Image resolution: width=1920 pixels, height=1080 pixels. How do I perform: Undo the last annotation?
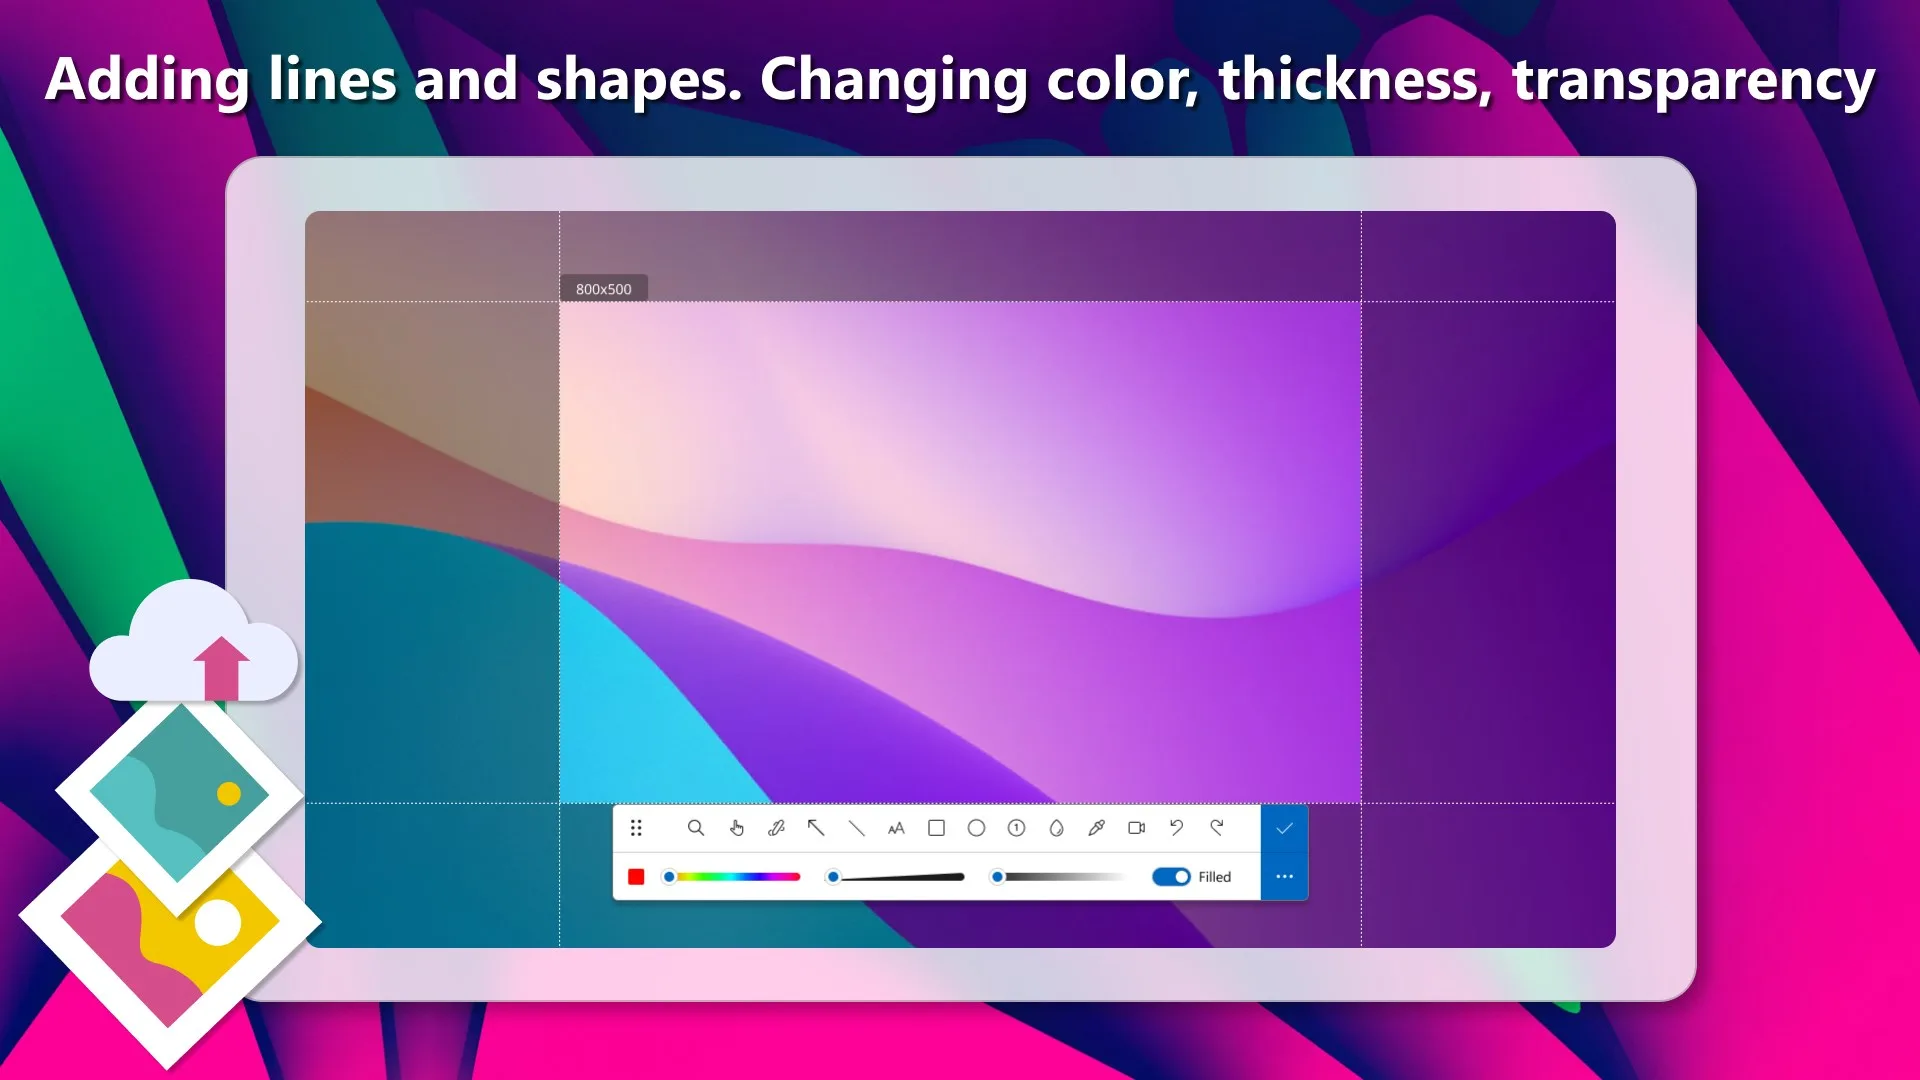[x=1177, y=828]
